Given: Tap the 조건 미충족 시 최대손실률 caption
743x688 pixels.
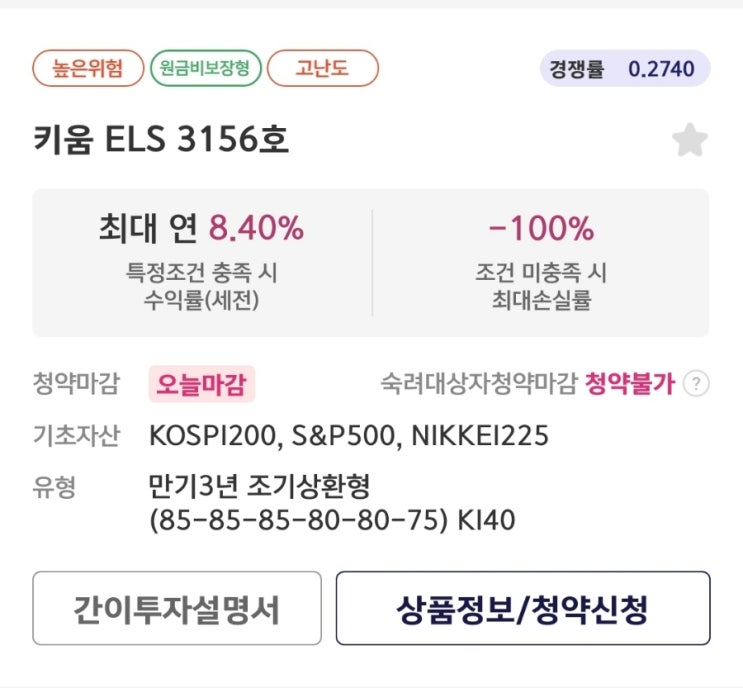Looking at the screenshot, I should (541, 285).
